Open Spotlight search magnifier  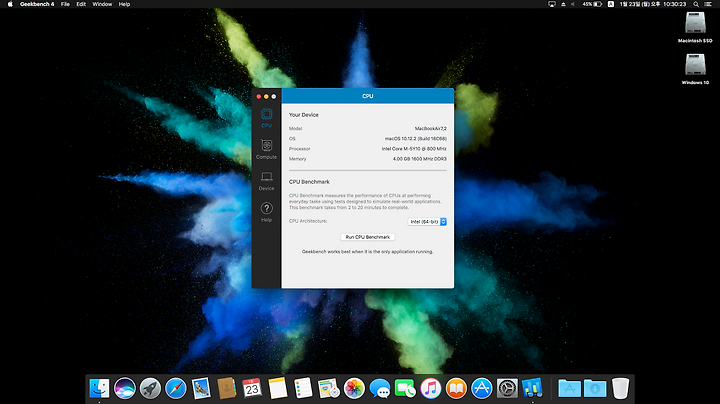coord(696,4)
